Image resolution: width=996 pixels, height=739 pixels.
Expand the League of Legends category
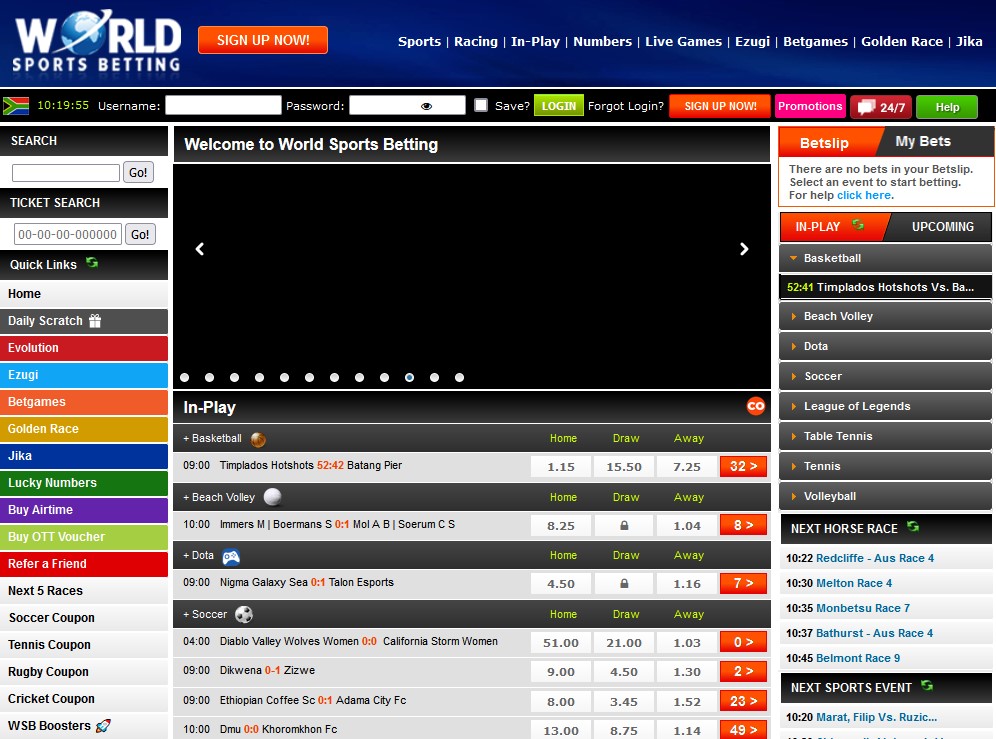click(885, 406)
